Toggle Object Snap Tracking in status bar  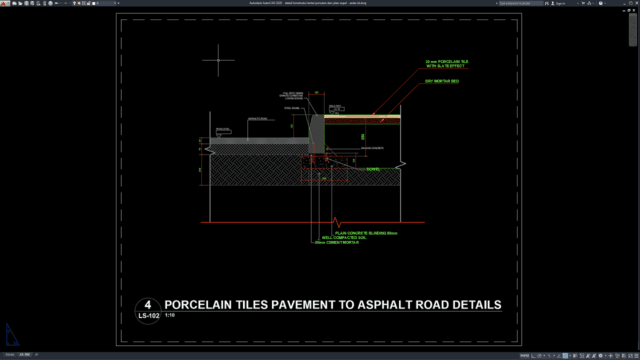click(559, 356)
